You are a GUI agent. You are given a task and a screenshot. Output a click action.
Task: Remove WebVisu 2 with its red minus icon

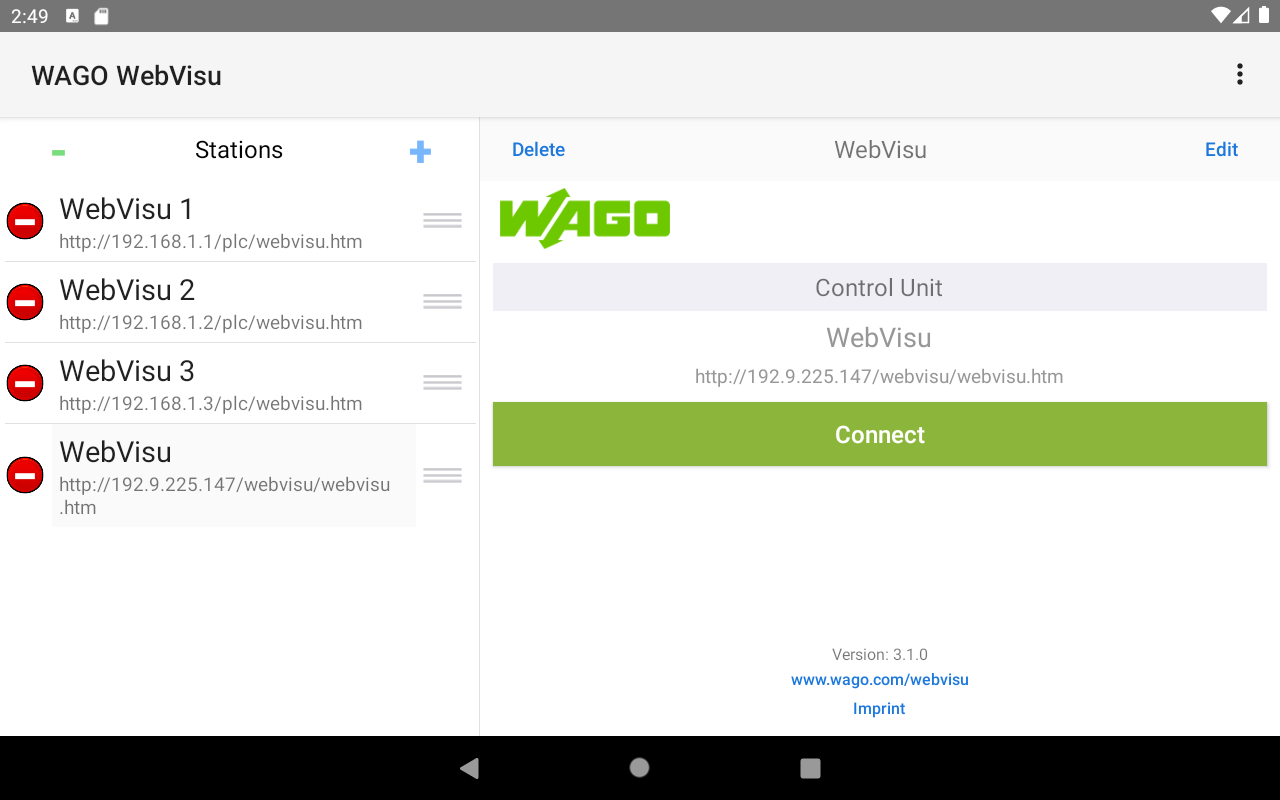(25, 302)
